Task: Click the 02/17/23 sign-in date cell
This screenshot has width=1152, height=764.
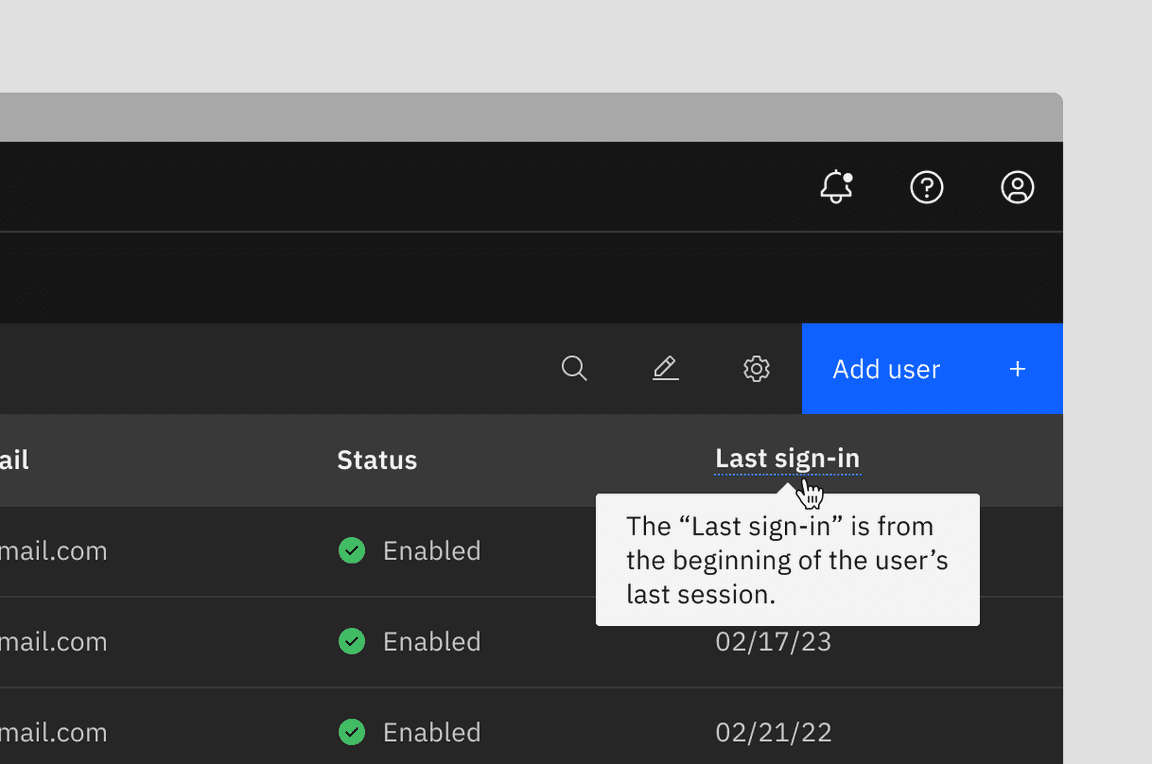Action: coord(774,642)
